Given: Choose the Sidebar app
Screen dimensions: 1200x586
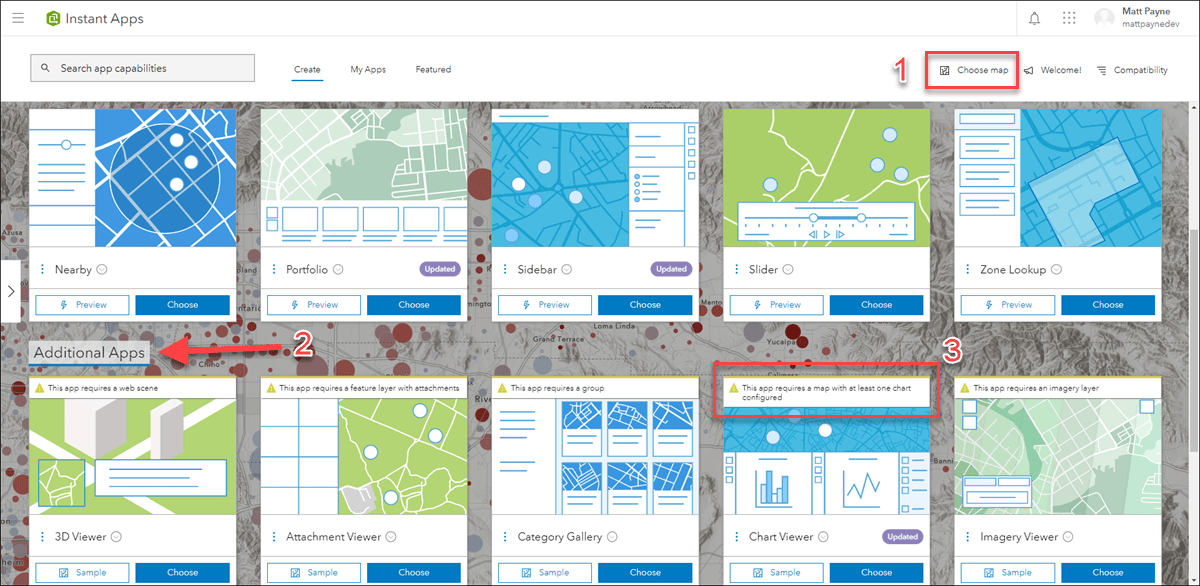Looking at the screenshot, I should tap(645, 305).
